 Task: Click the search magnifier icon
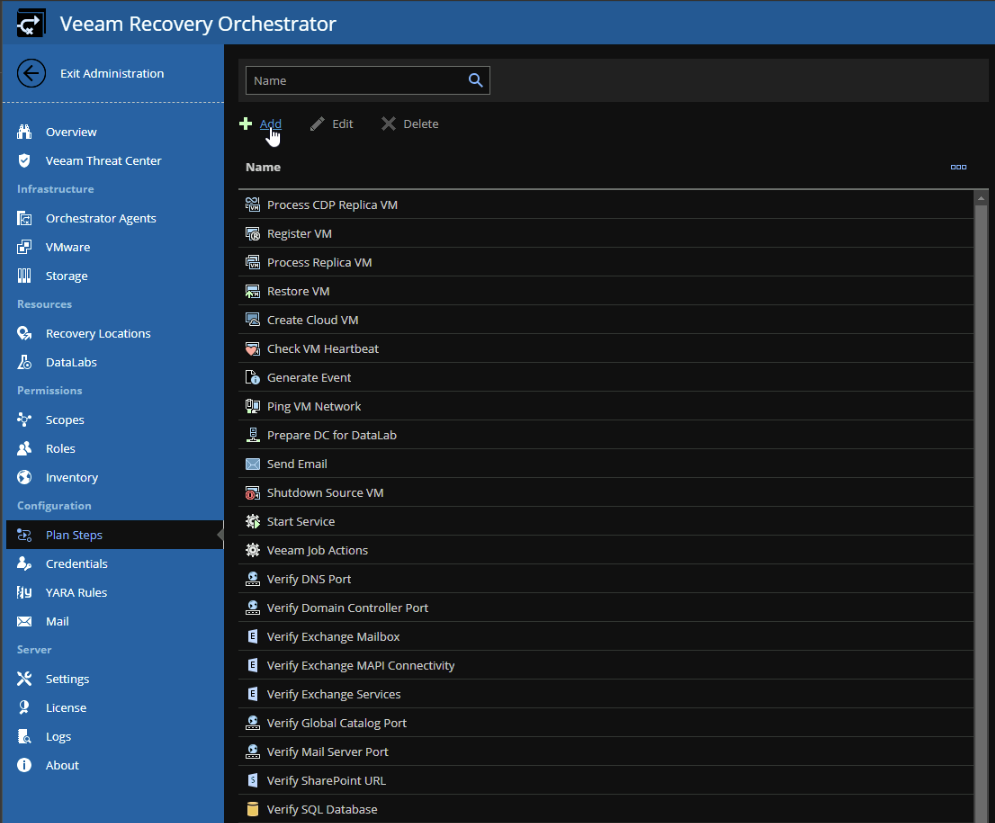(475, 81)
